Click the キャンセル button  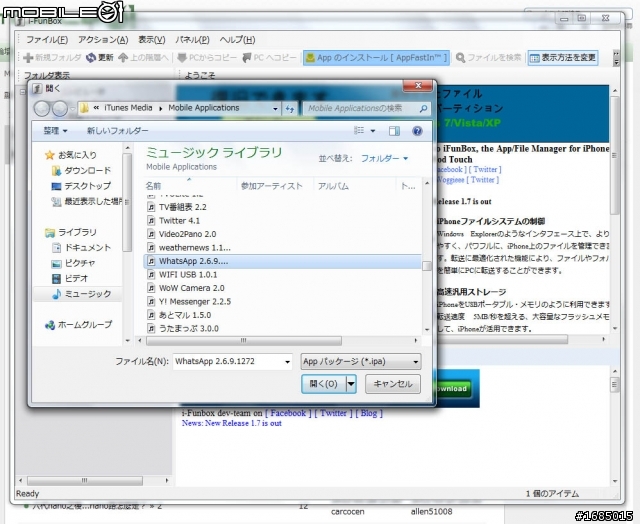pyautogui.click(x=393, y=384)
